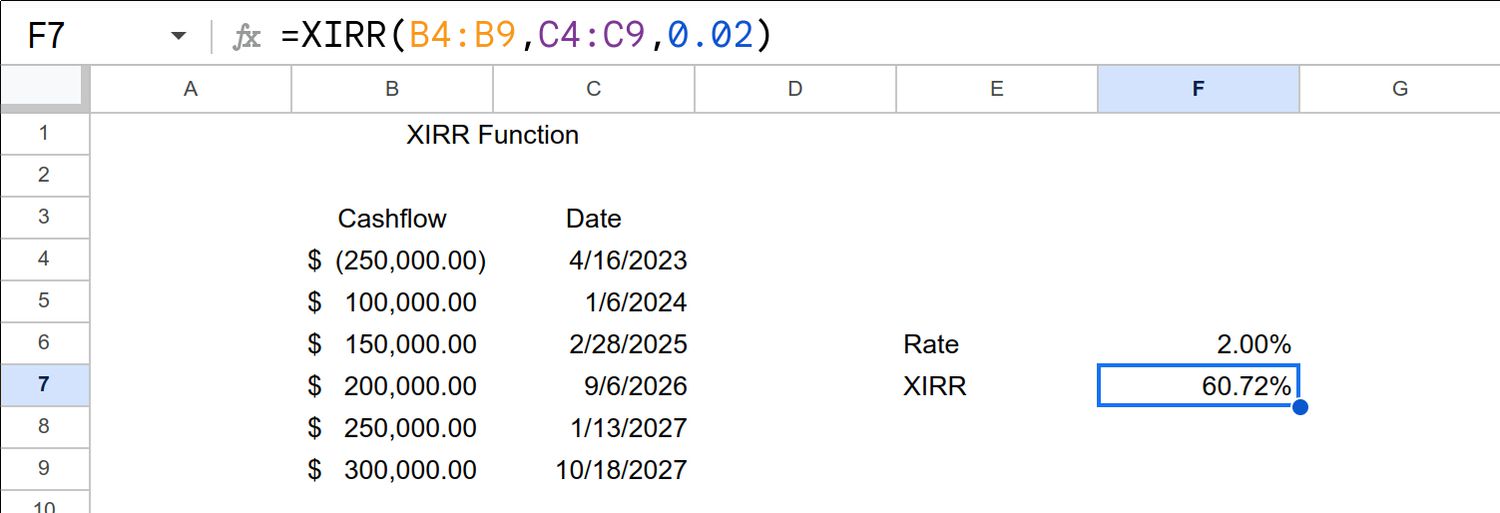This screenshot has width=1500, height=513.
Task: Select row 1 header
Action: pos(45,133)
